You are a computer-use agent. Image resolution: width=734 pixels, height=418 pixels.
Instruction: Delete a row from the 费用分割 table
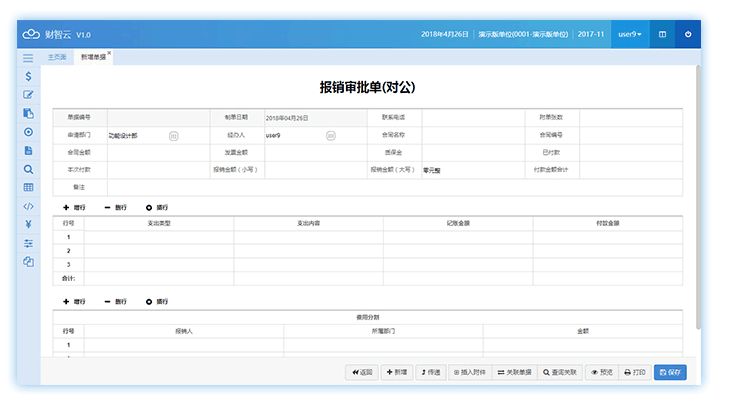pos(115,302)
